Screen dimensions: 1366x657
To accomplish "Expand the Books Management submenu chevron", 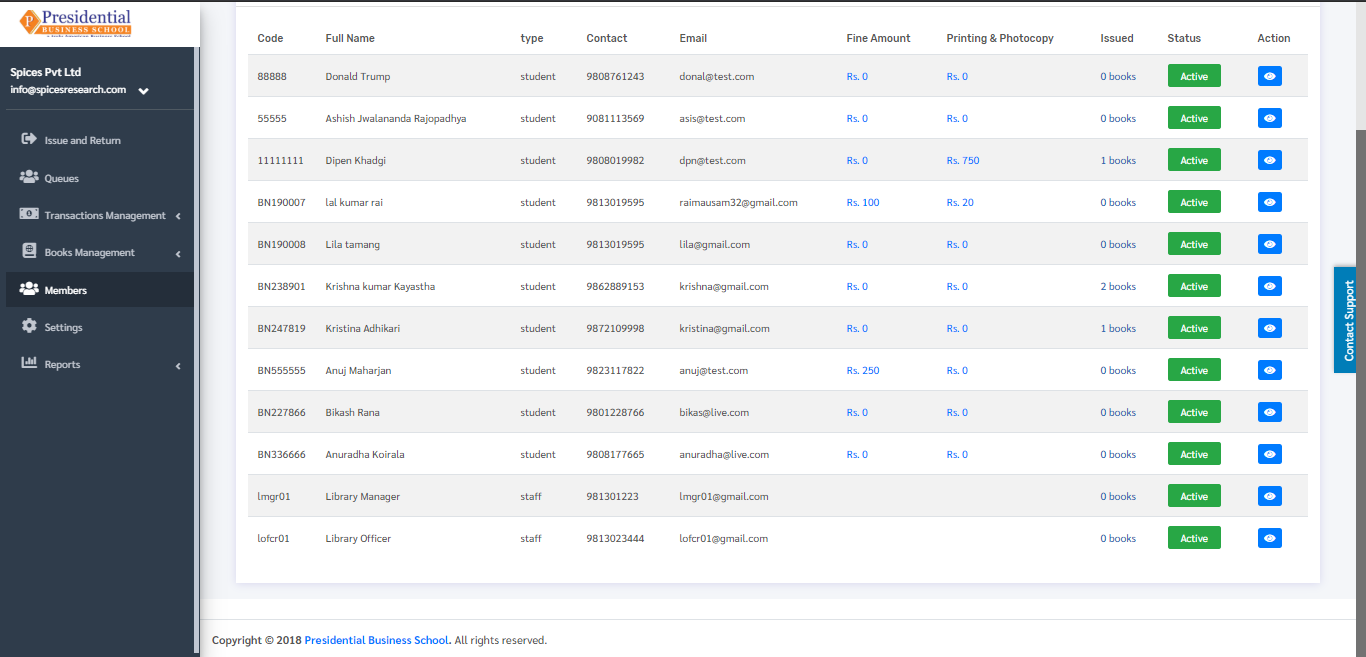I will point(178,254).
